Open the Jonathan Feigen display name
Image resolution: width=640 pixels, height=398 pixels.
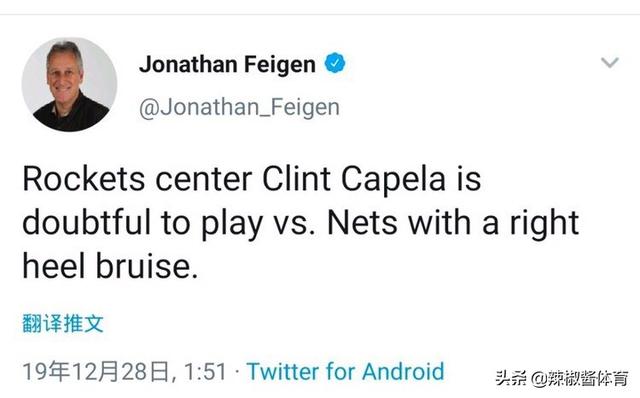coord(227,65)
